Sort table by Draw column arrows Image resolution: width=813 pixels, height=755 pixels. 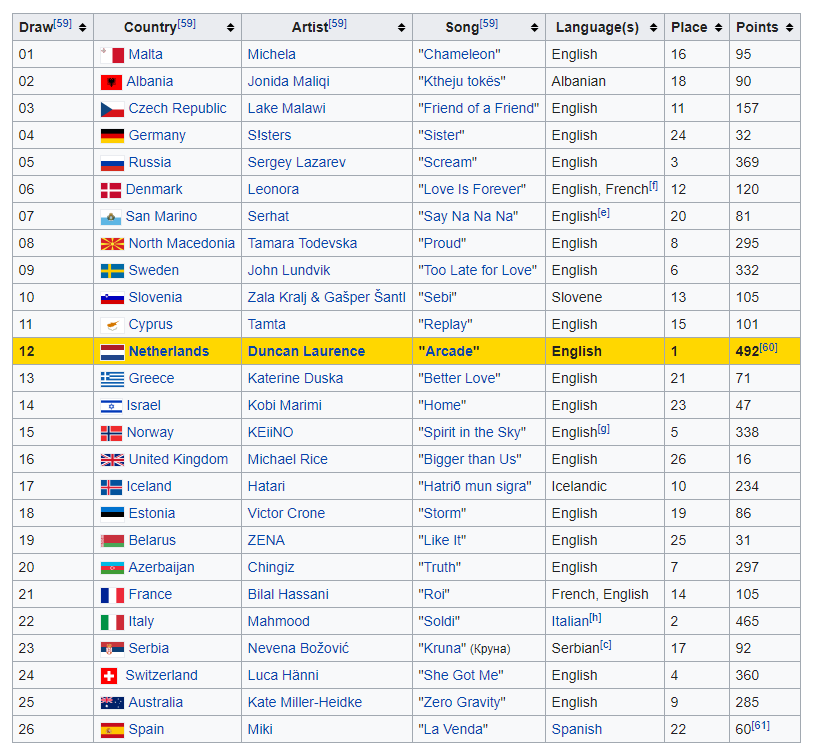tap(82, 27)
